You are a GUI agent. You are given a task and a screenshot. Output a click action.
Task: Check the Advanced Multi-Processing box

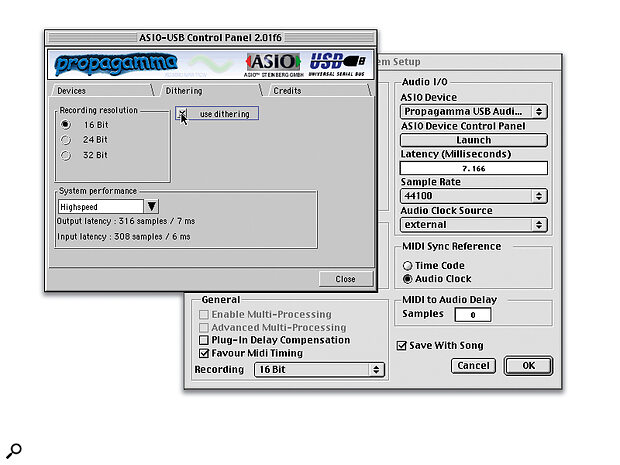tap(204, 327)
